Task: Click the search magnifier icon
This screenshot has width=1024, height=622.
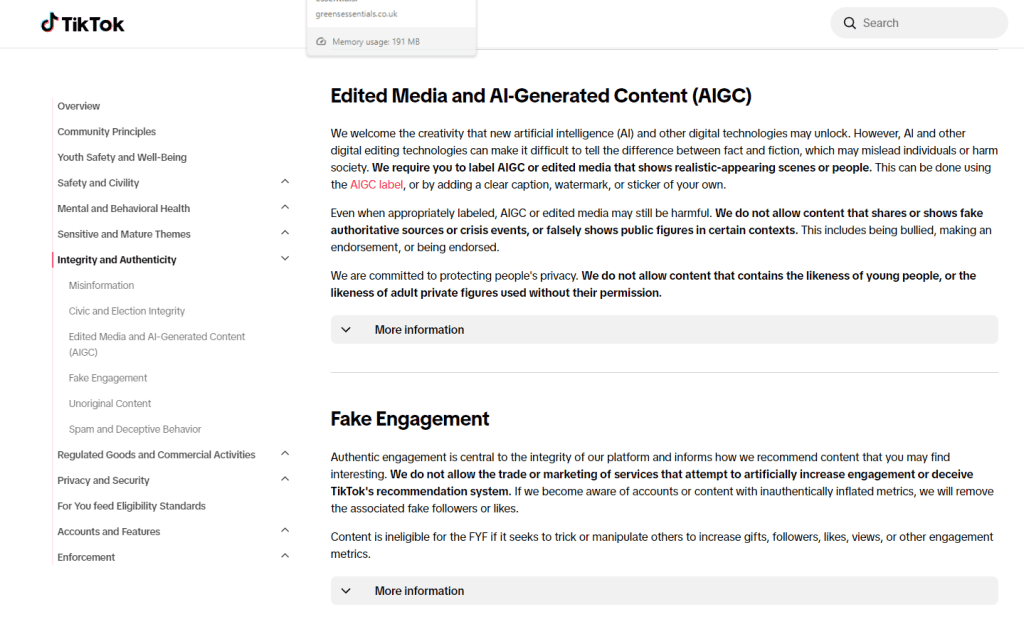Action: (x=849, y=23)
